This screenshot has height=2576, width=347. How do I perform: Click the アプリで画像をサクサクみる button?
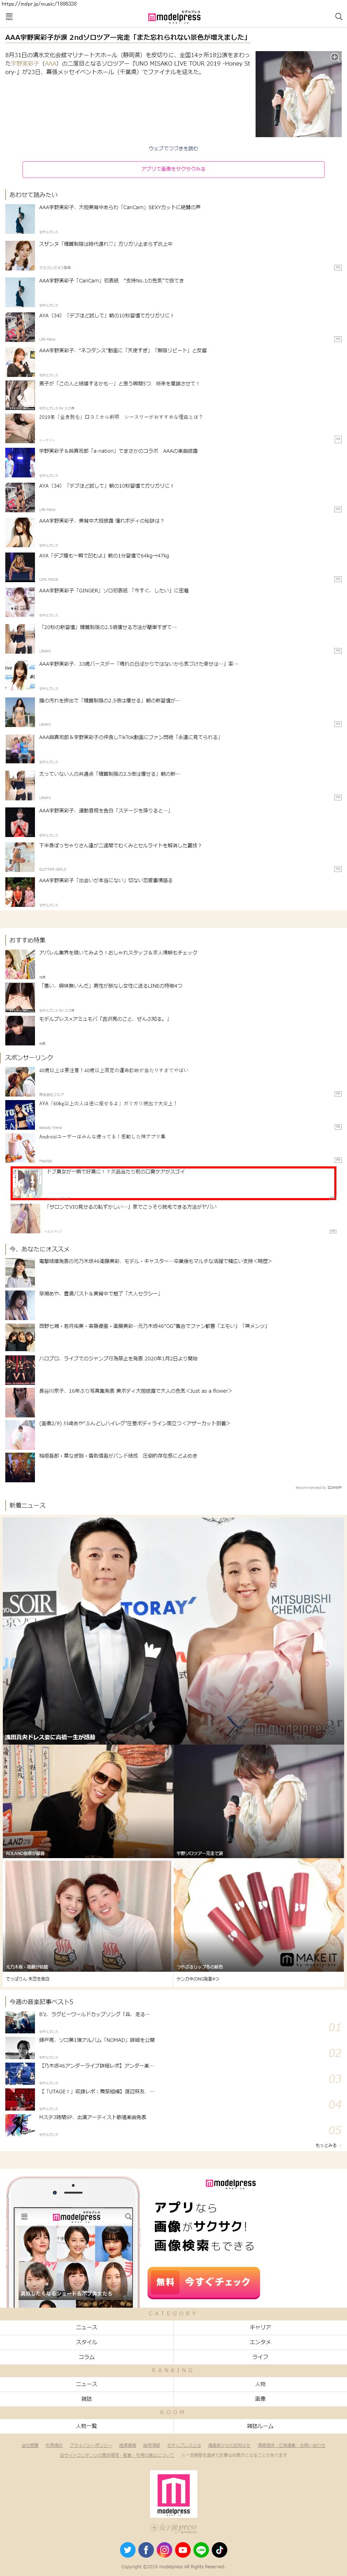pos(173,169)
